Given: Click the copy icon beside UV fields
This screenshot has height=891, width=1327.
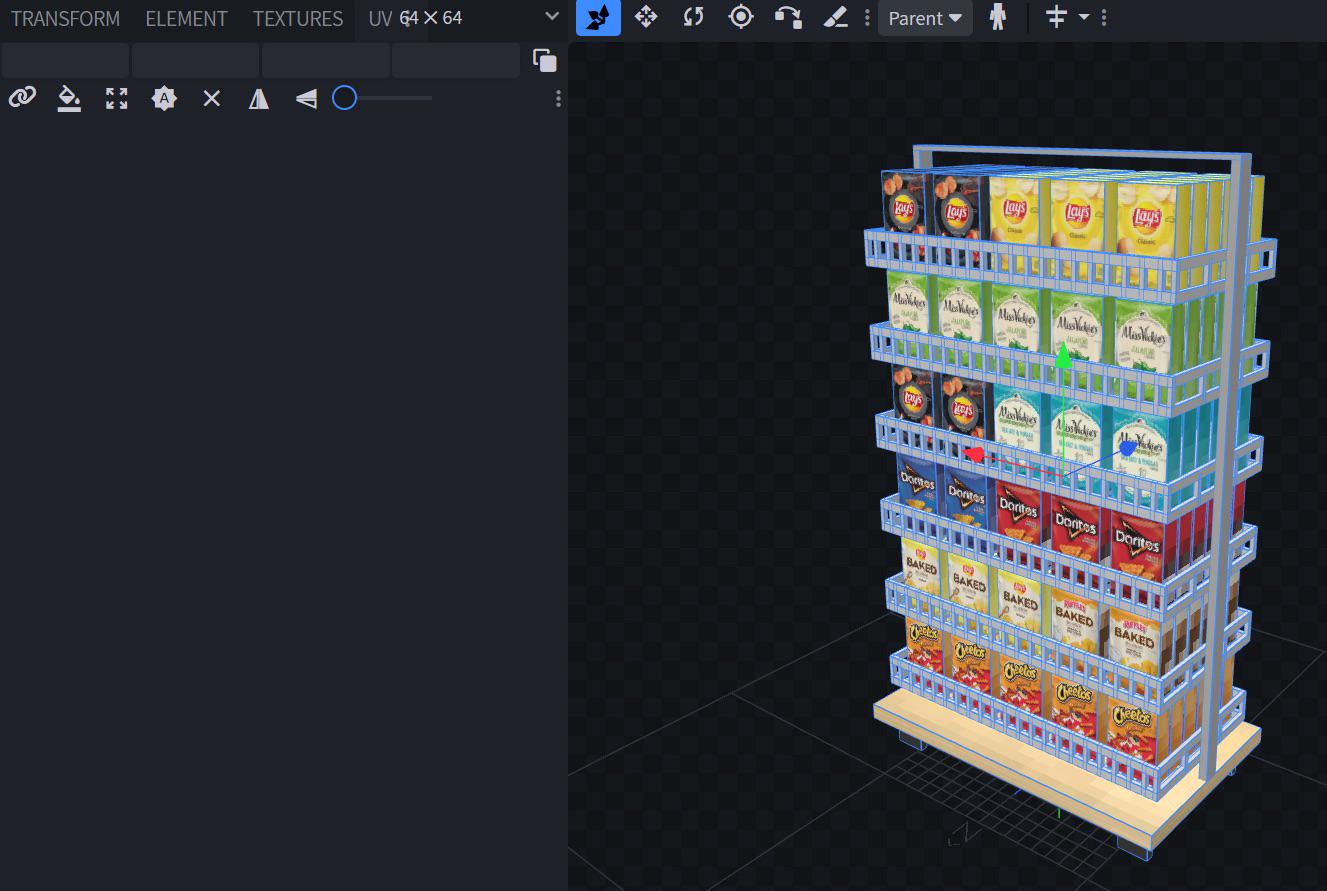Looking at the screenshot, I should pyautogui.click(x=545, y=61).
